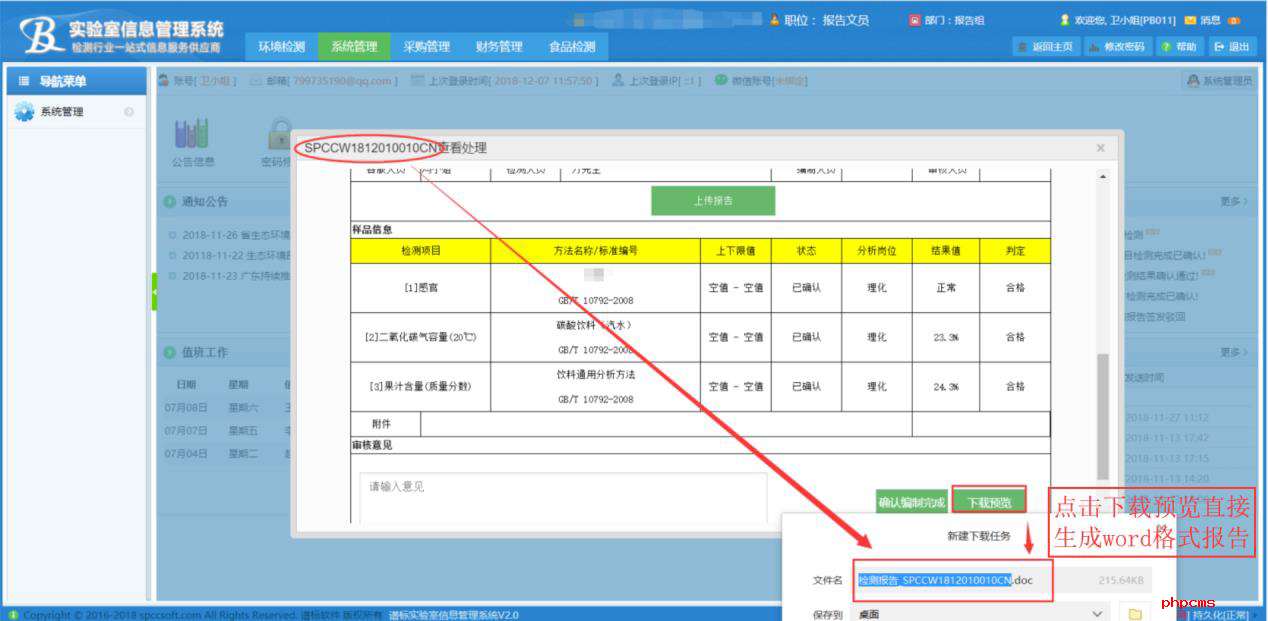Viewport: 1268px width, 621px height.
Task: Expand the 系统管理 sidebar arrow
Action: pyautogui.click(x=129, y=112)
